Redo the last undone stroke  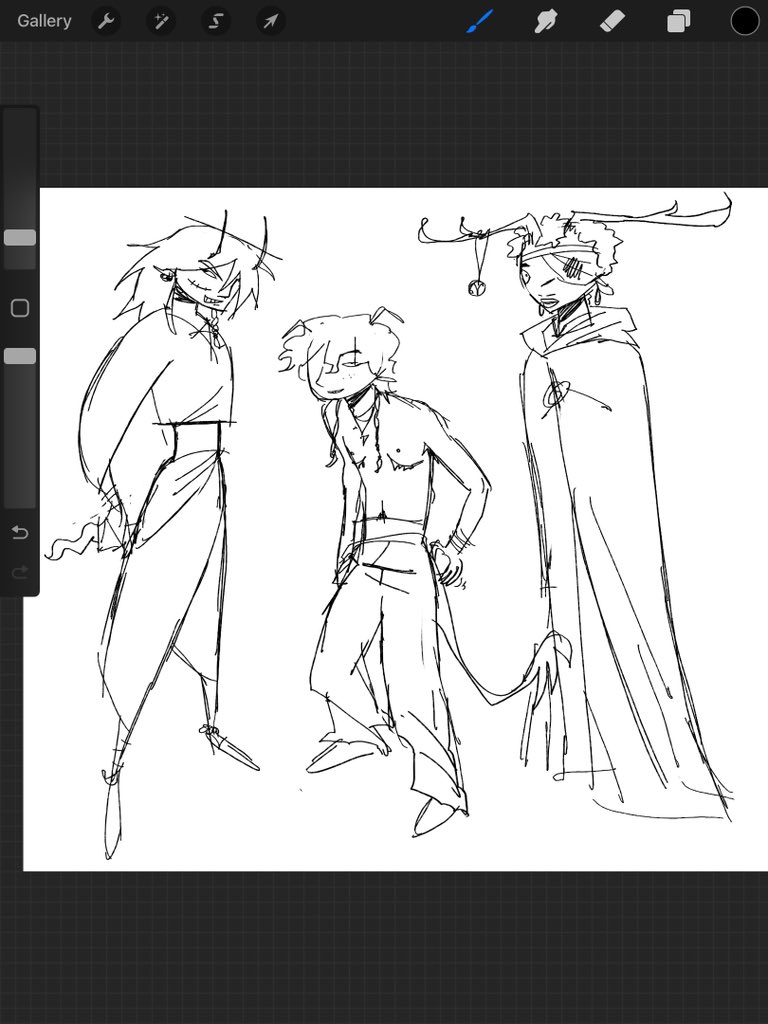pyautogui.click(x=20, y=573)
